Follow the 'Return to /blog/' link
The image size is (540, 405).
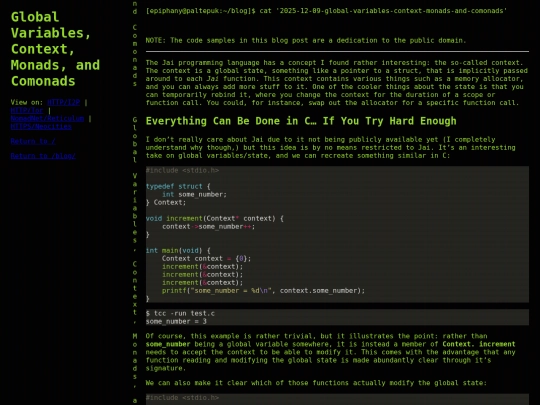click(x=43, y=156)
